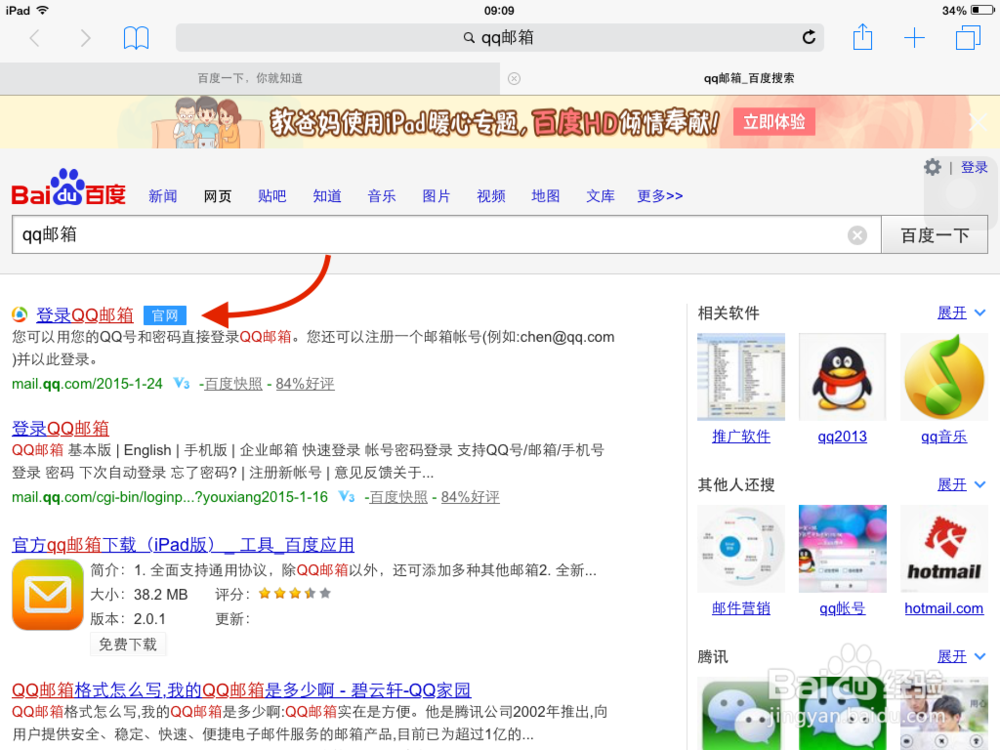Open 百度快照 for the cgi-bin/loginp result
The image size is (1000, 750).
click(399, 497)
